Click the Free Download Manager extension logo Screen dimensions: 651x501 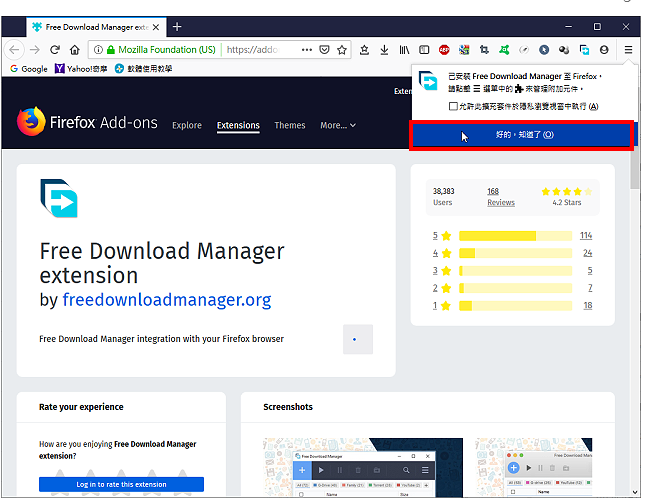(59, 198)
